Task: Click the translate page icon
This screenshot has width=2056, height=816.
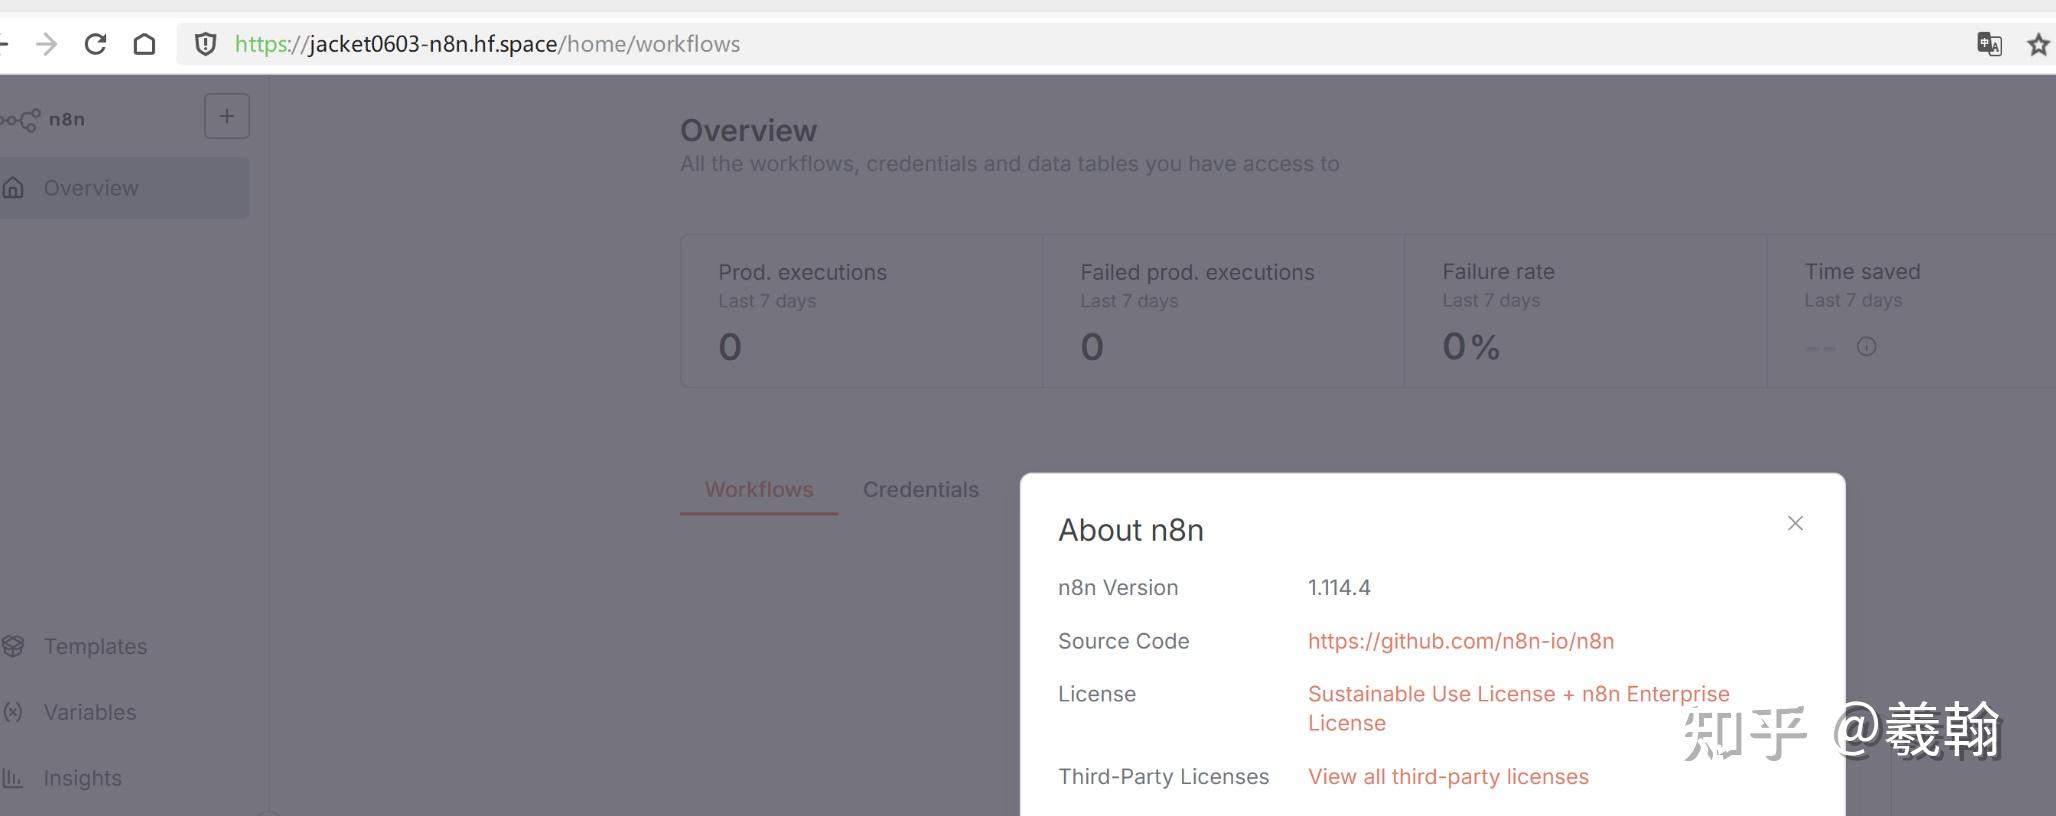Action: tap(1989, 44)
